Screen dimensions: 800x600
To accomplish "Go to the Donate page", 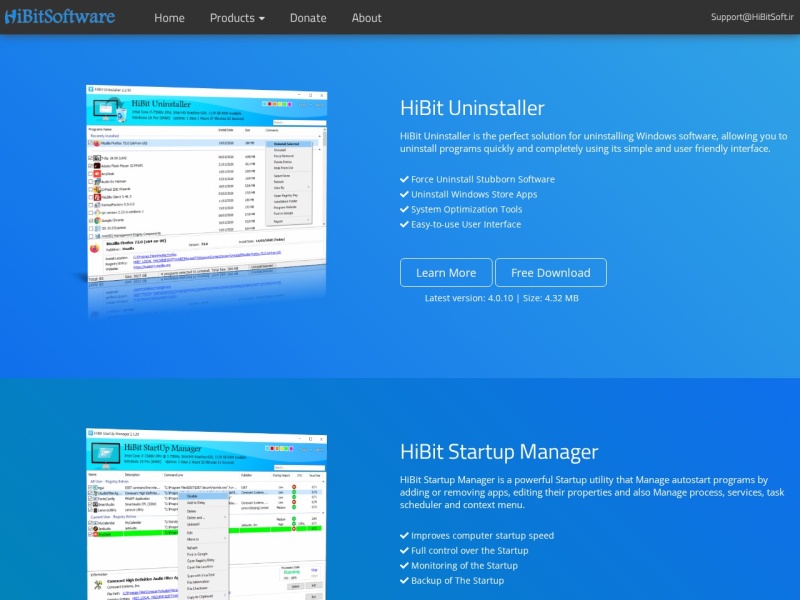I will [x=308, y=18].
